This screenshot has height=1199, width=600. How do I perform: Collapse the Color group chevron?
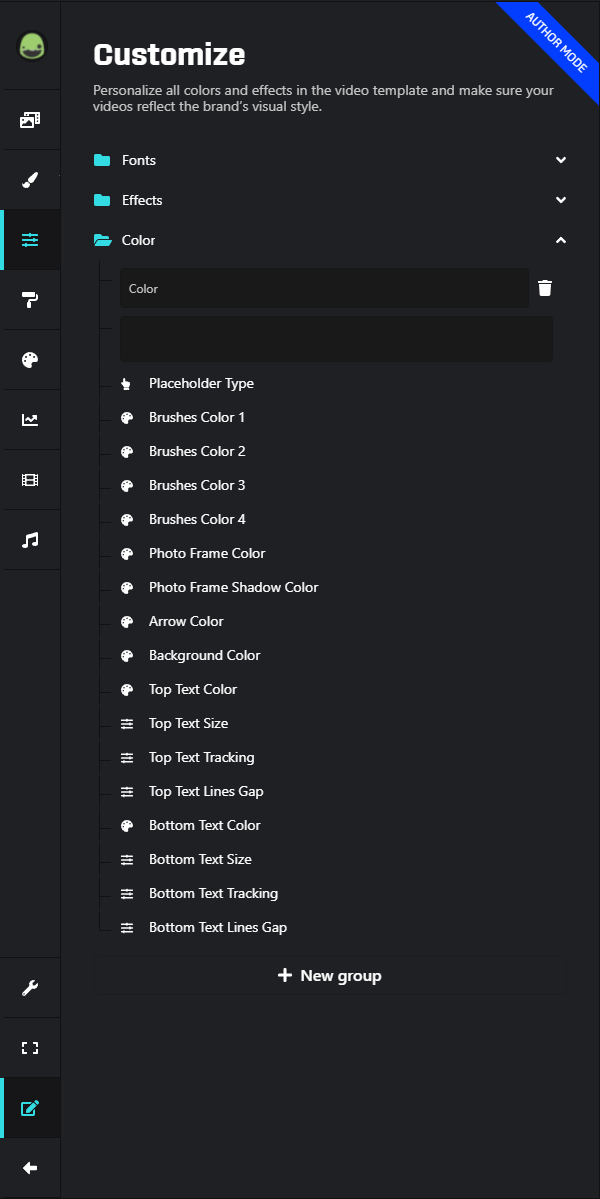561,240
